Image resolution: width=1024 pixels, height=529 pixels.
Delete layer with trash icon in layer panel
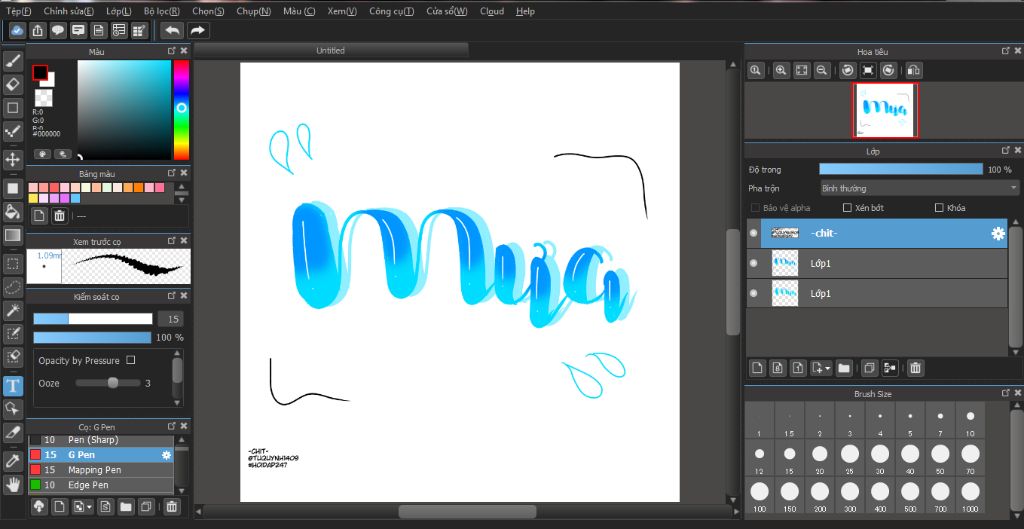[916, 368]
